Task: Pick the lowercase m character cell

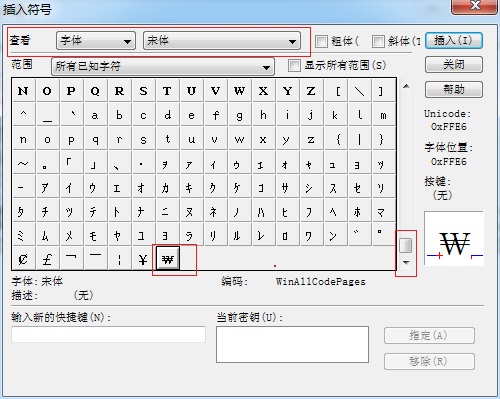Action: (x=383, y=115)
